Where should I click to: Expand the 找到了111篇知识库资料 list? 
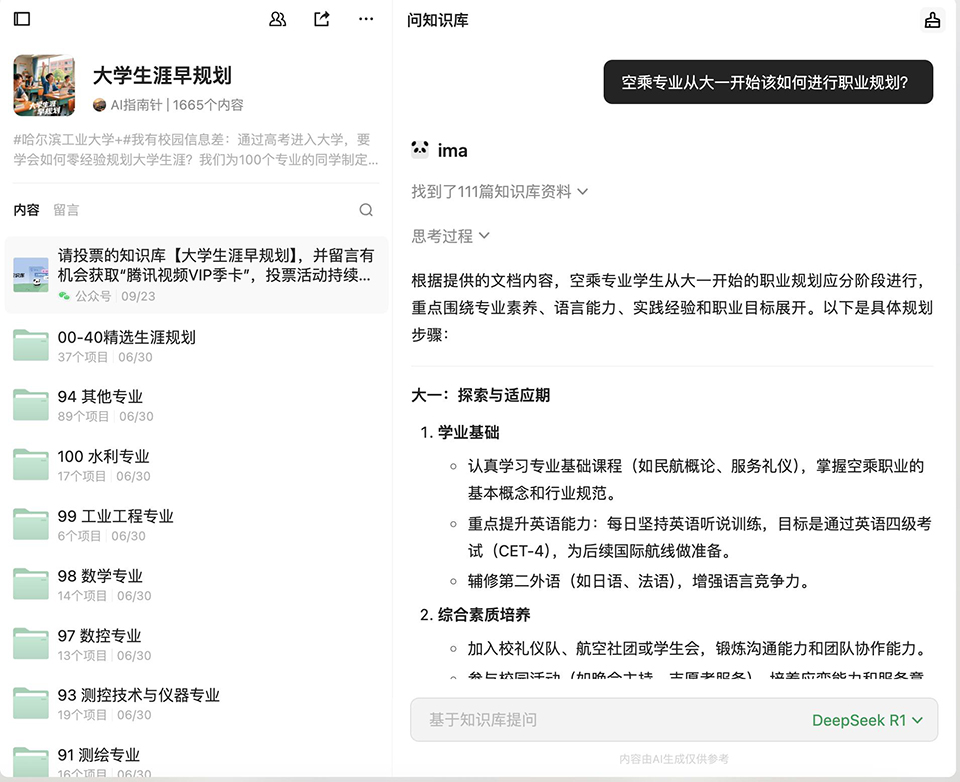pos(499,191)
